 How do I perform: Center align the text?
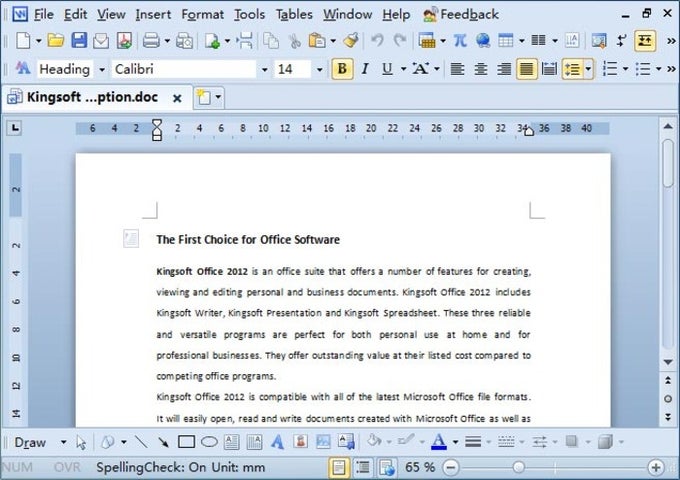(x=481, y=69)
